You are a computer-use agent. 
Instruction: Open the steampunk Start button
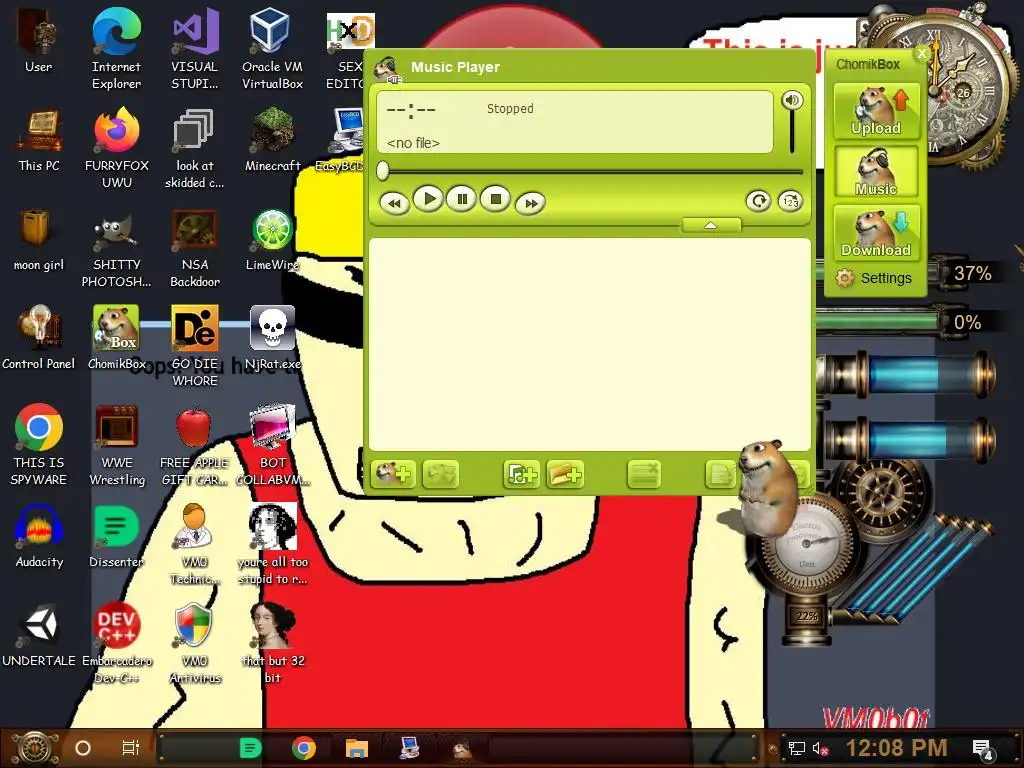(35, 748)
